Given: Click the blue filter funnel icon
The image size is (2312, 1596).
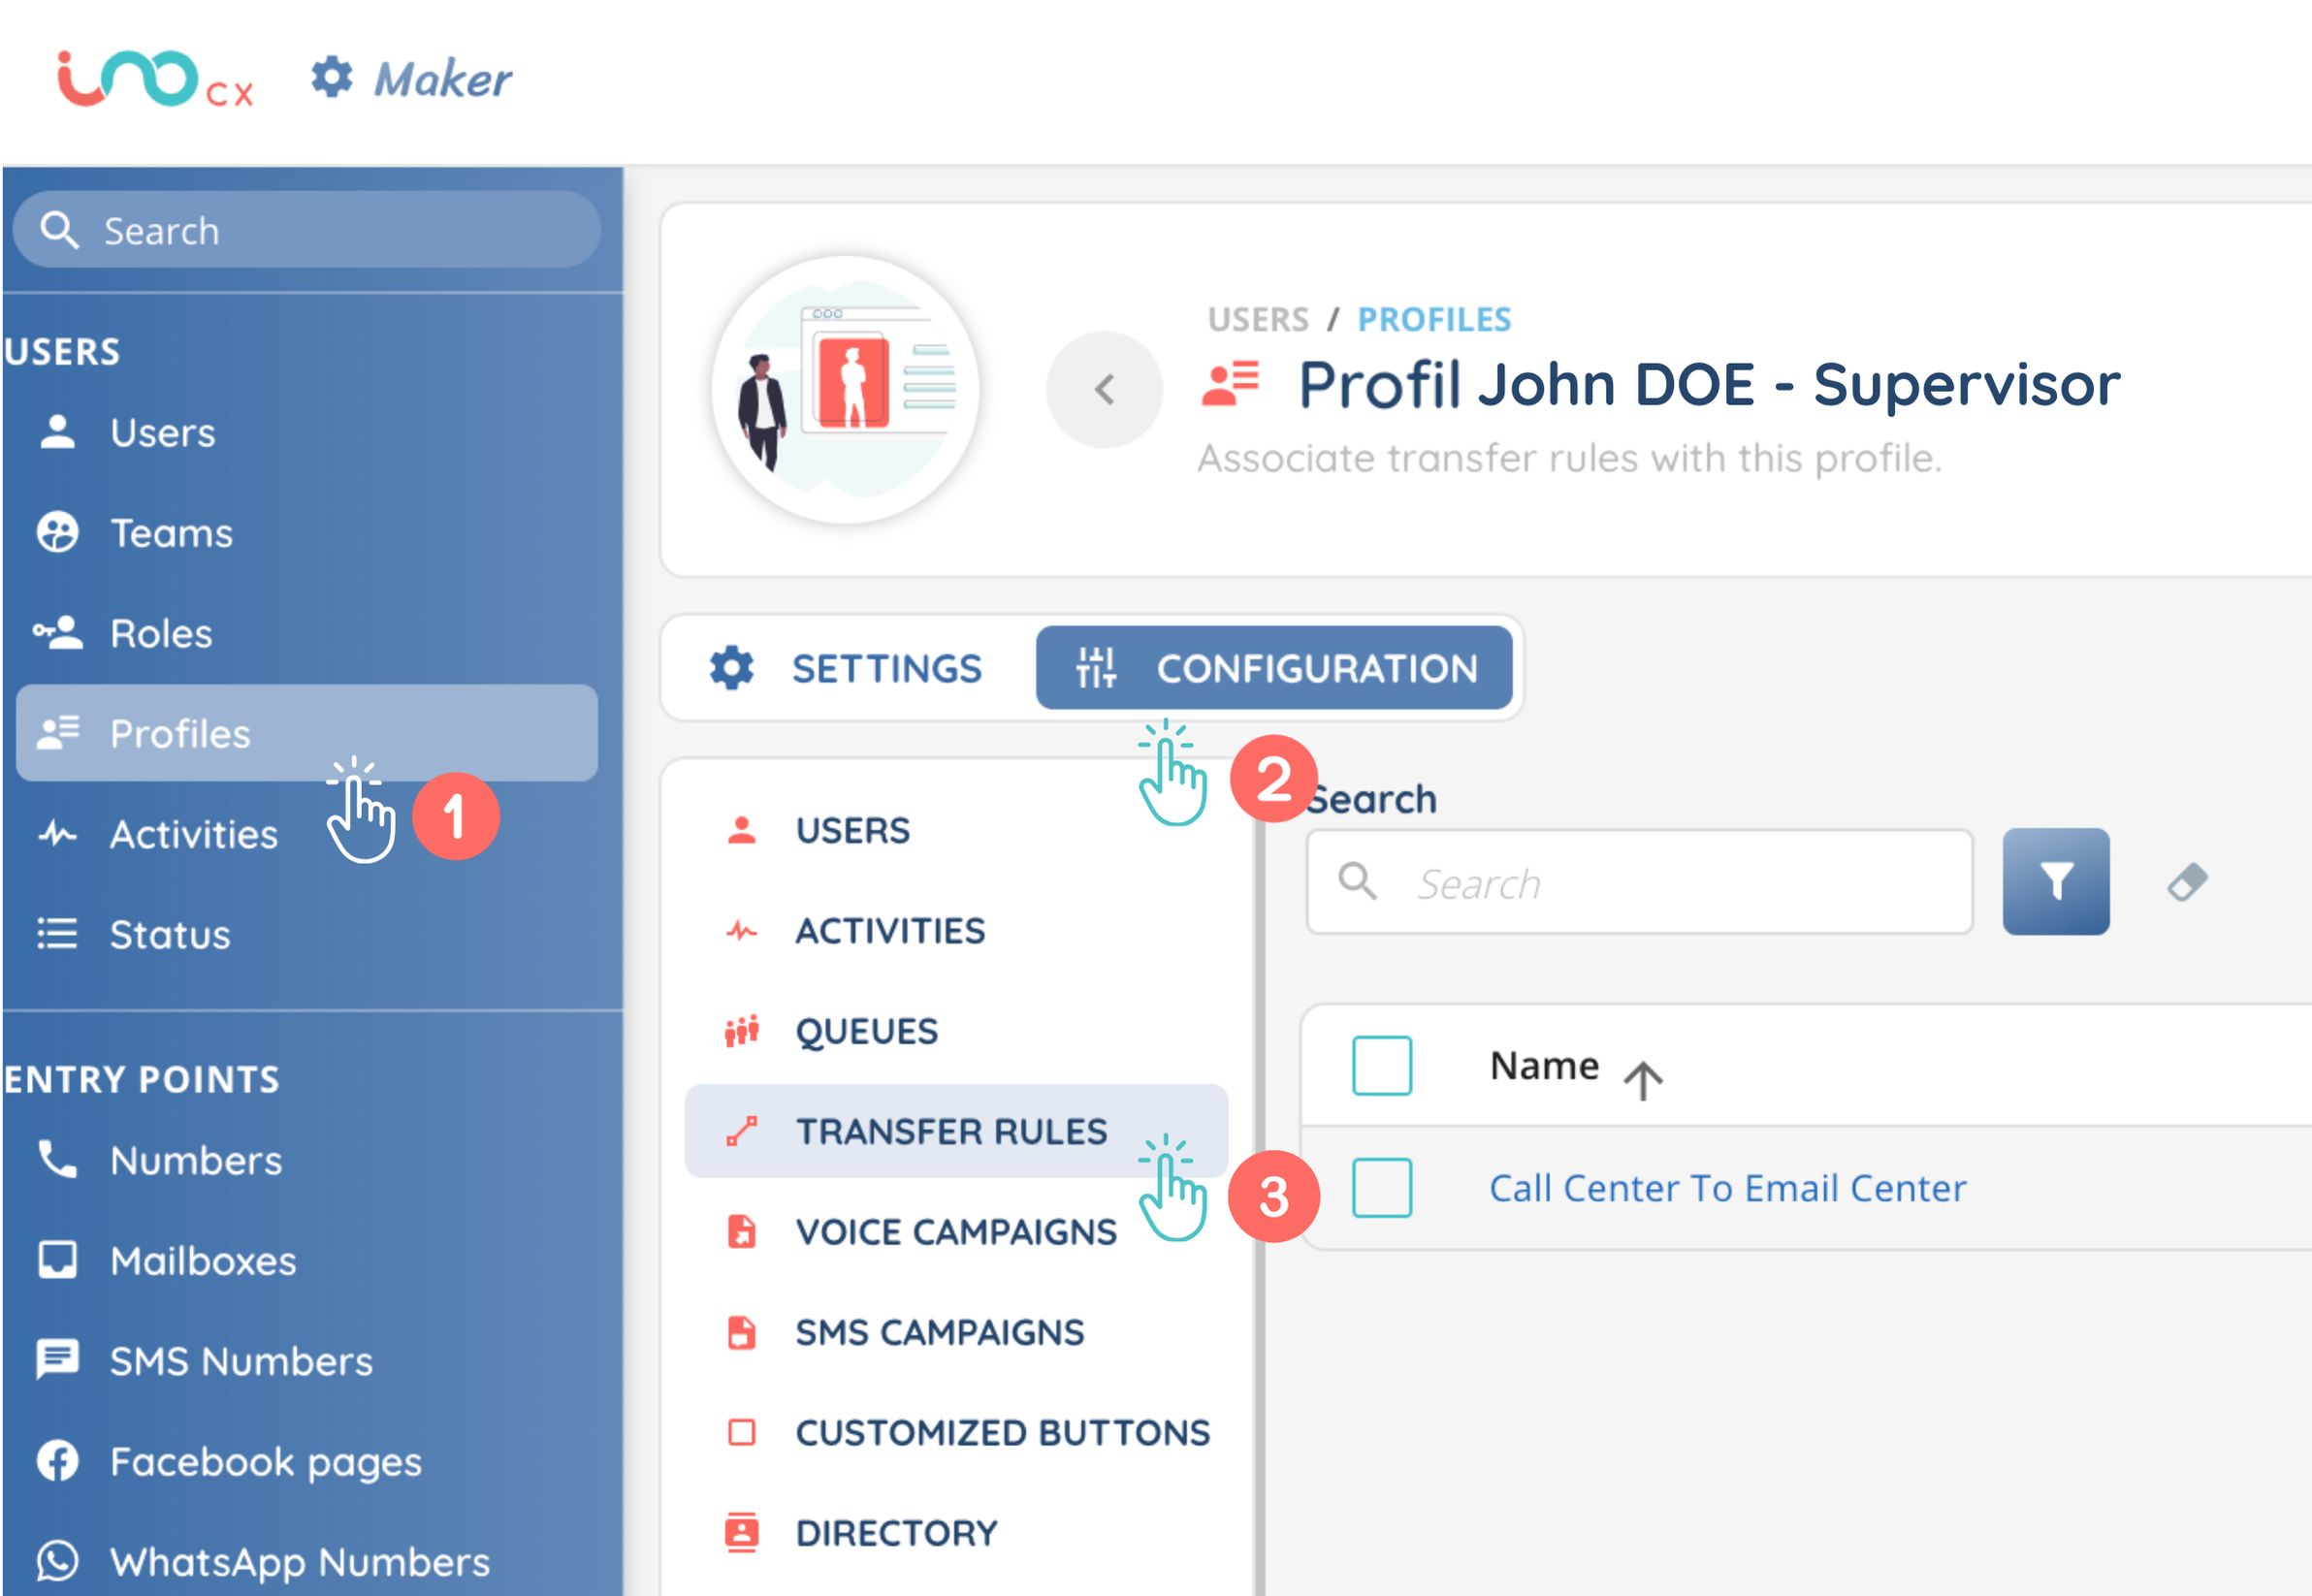Looking at the screenshot, I should [2055, 881].
